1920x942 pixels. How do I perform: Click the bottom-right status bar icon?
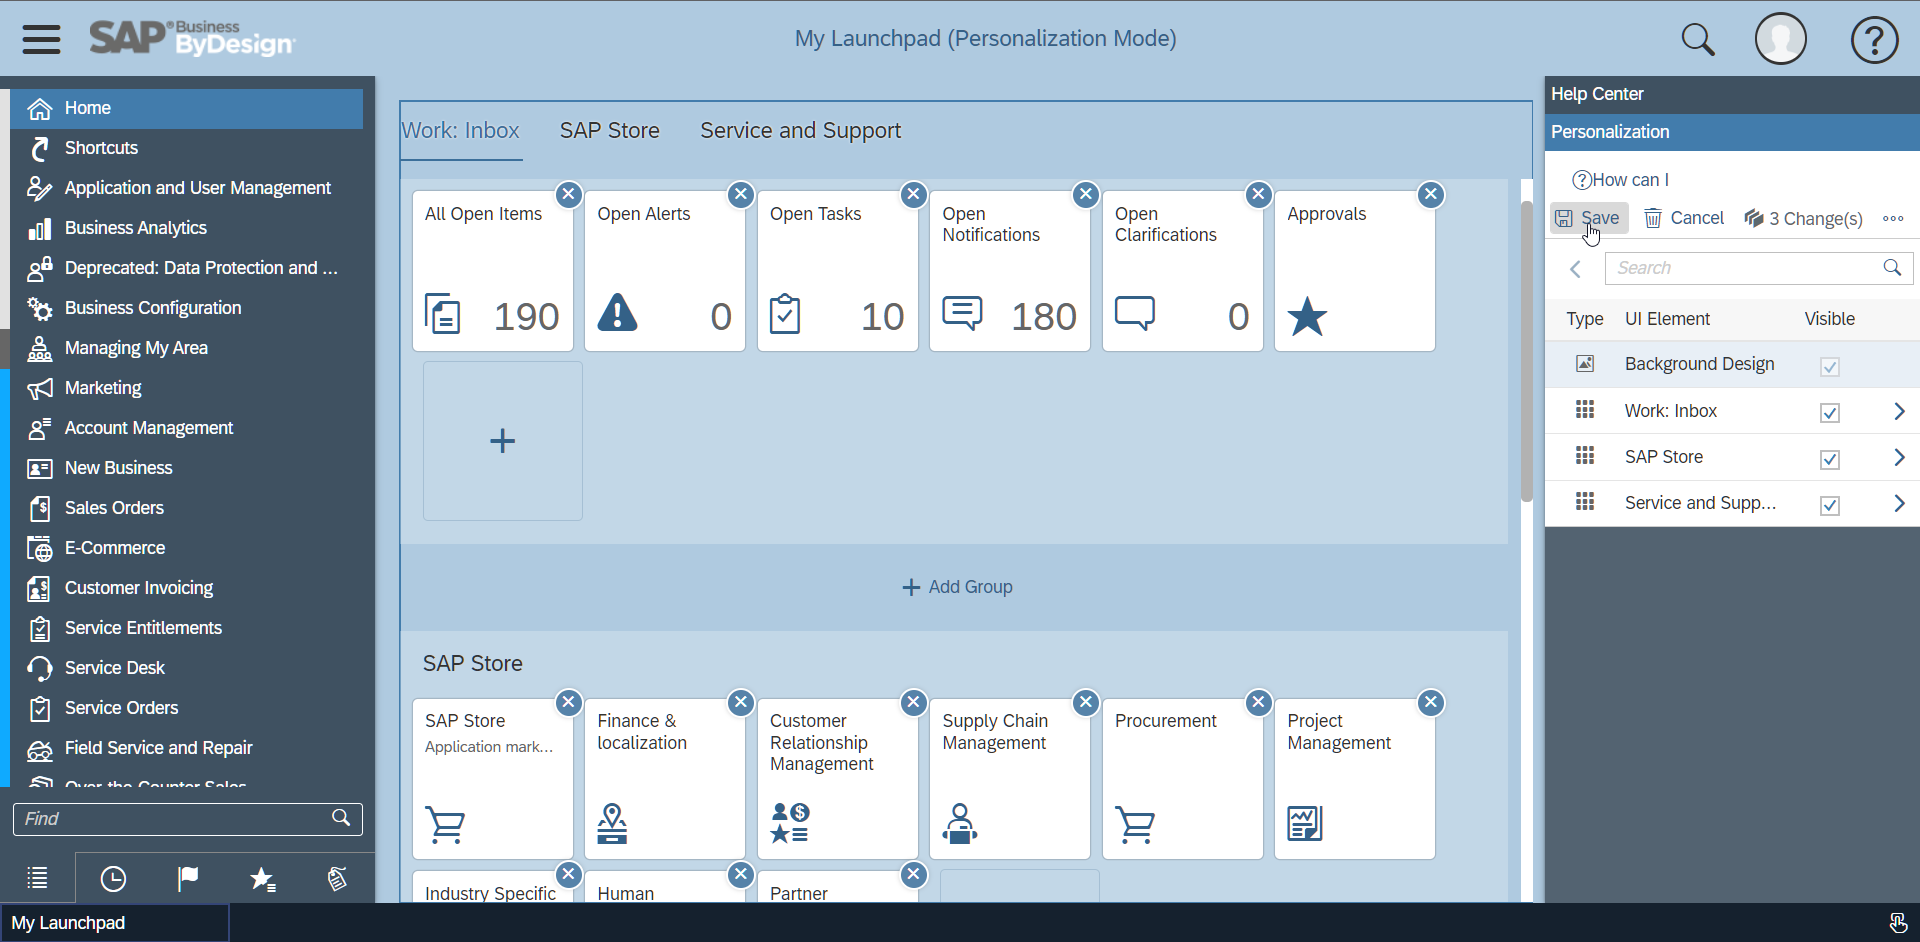(x=1897, y=922)
